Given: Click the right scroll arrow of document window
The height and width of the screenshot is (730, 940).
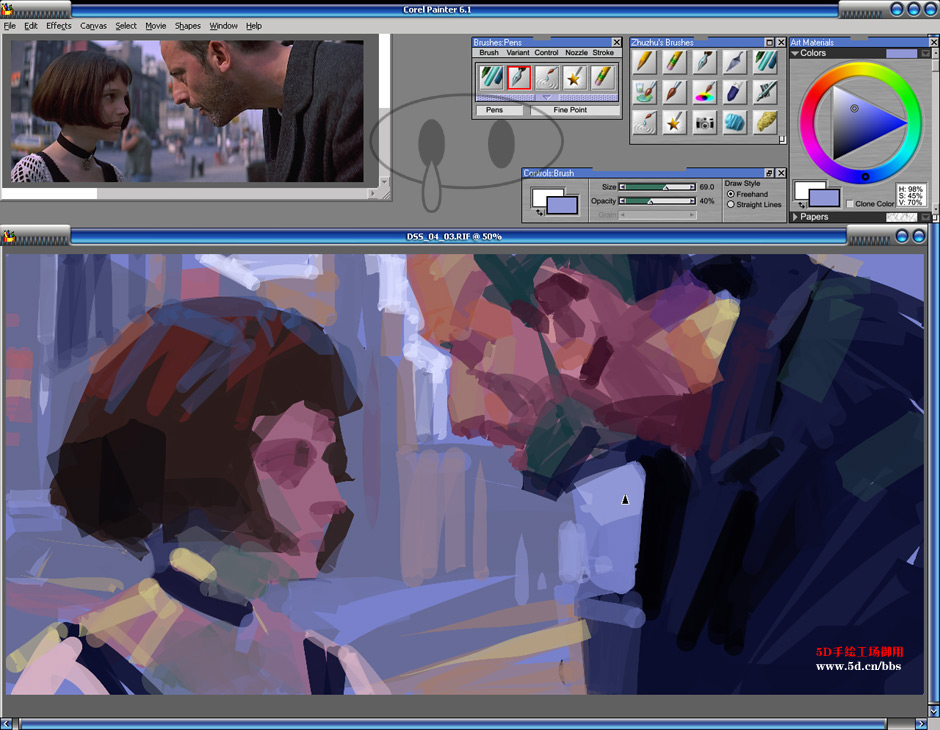Looking at the screenshot, I should tap(922, 724).
